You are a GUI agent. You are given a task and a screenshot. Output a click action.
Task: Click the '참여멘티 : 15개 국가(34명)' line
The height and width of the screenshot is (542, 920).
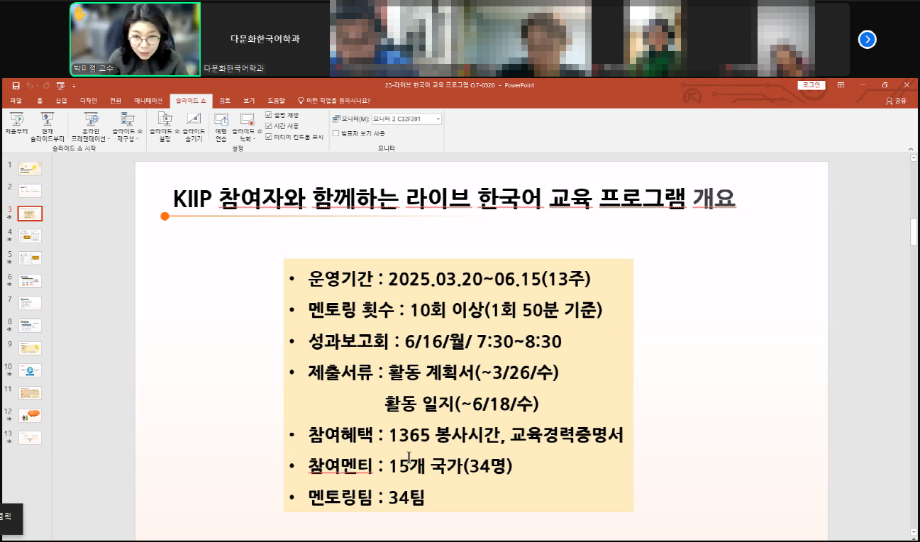click(410, 466)
